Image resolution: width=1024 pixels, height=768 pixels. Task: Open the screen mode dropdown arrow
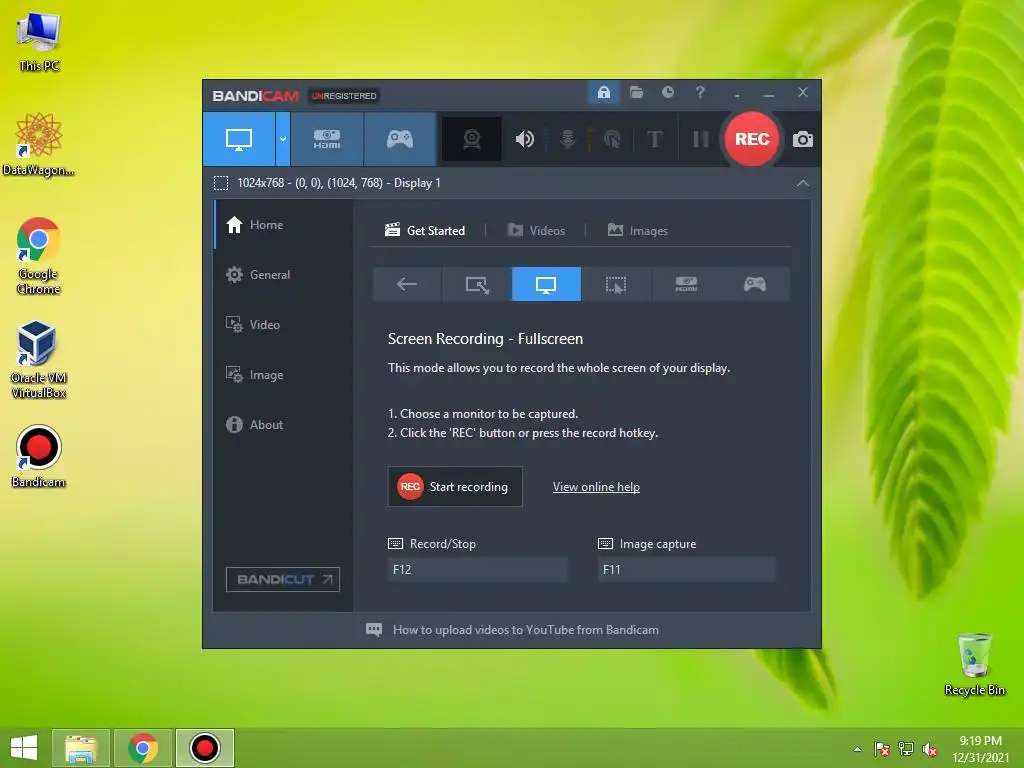pos(283,139)
